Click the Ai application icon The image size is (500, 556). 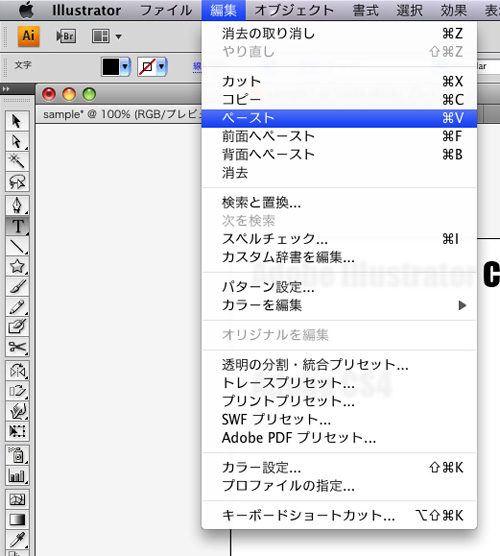29,36
